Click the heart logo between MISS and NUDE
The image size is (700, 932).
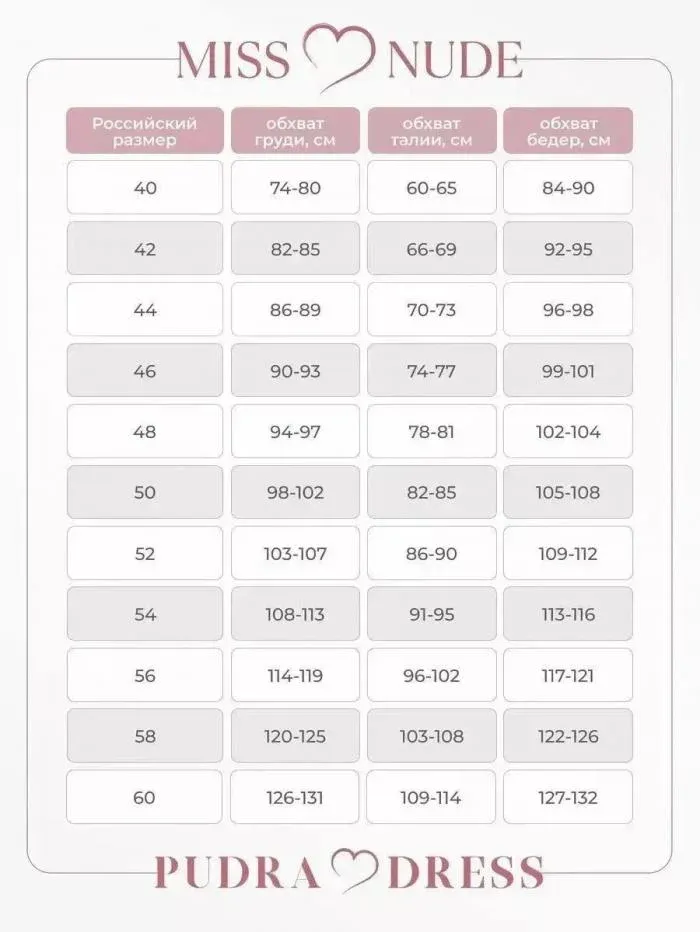click(339, 58)
